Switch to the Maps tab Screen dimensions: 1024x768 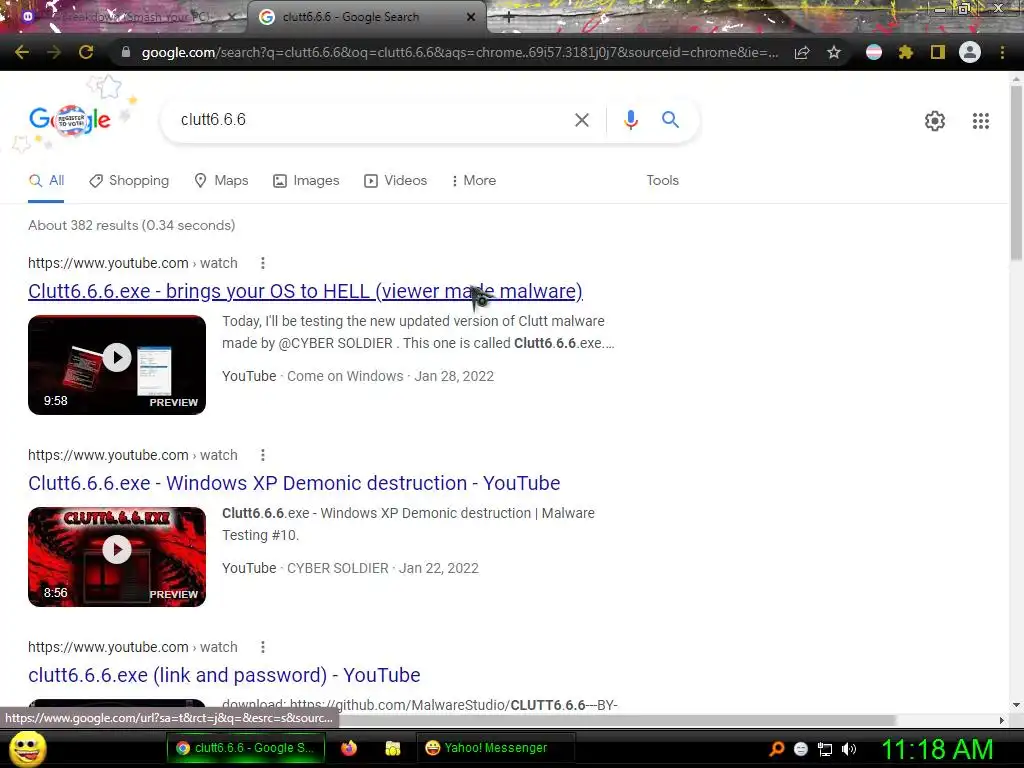pyautogui.click(x=221, y=181)
